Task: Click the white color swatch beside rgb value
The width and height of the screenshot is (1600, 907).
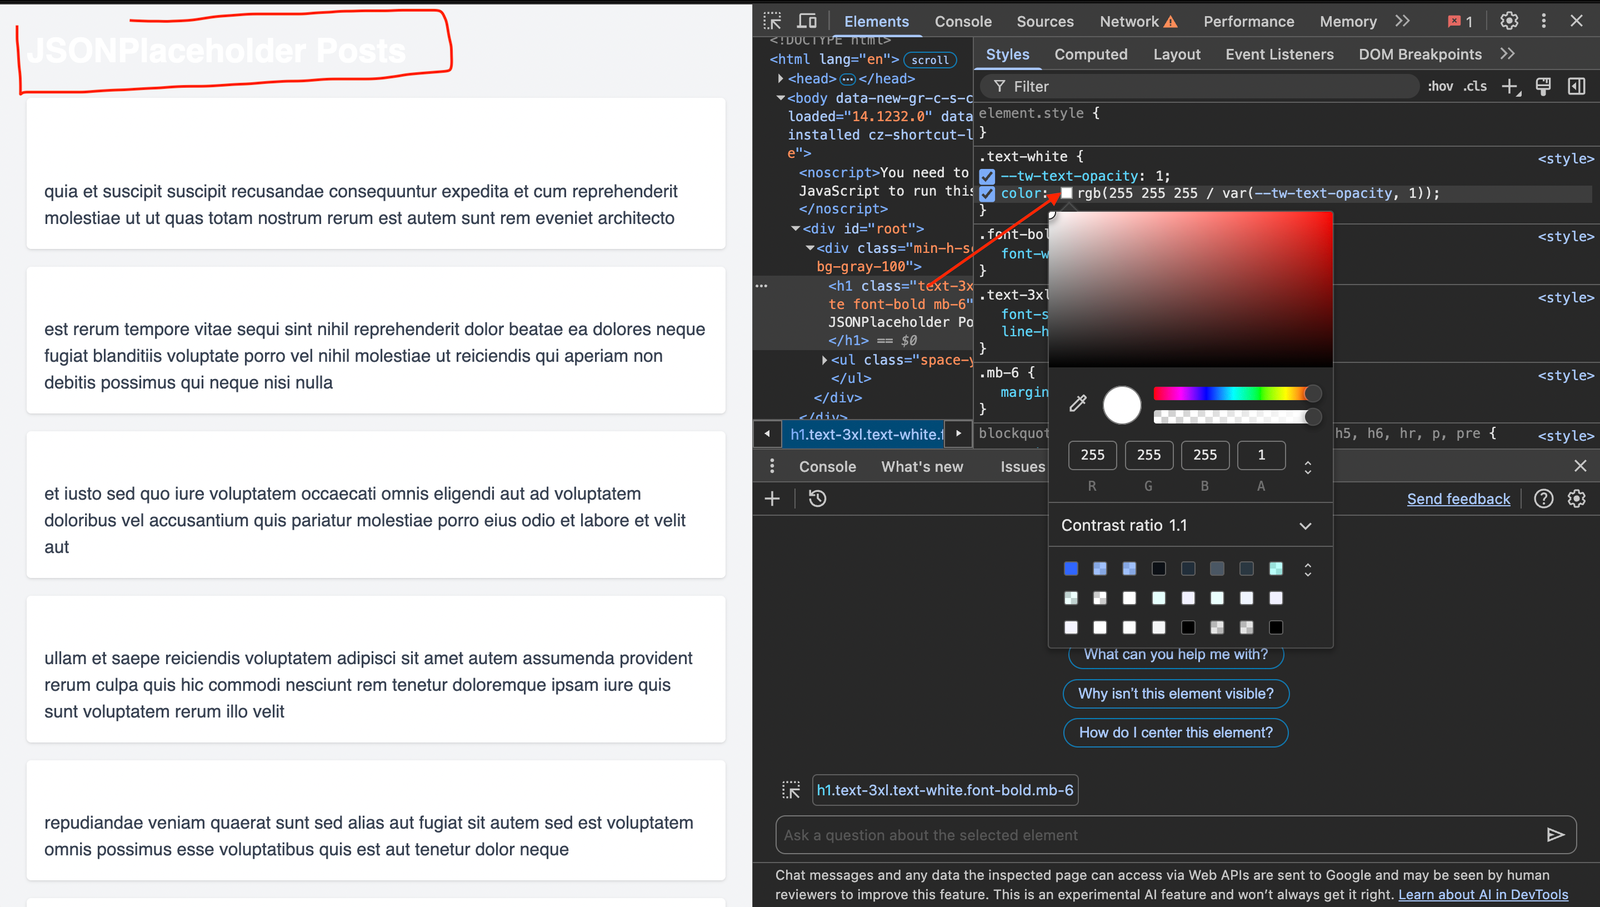Action: 1066,194
